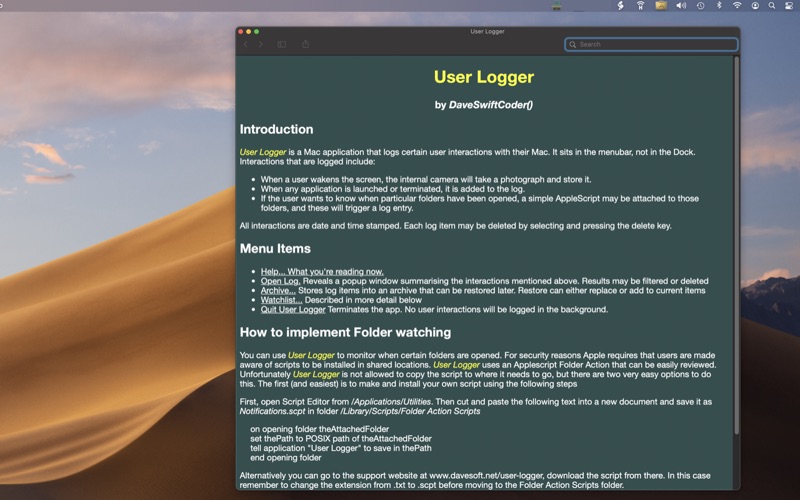Click the "Notifications.scpt" file name text
Screen dimensions: 800x500
click(272, 411)
